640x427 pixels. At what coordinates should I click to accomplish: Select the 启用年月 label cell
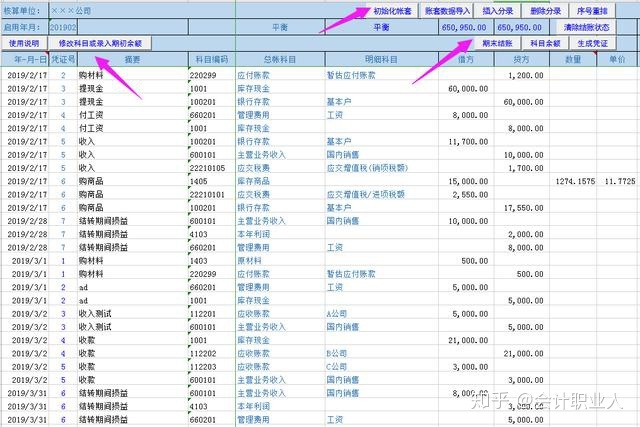[24, 27]
